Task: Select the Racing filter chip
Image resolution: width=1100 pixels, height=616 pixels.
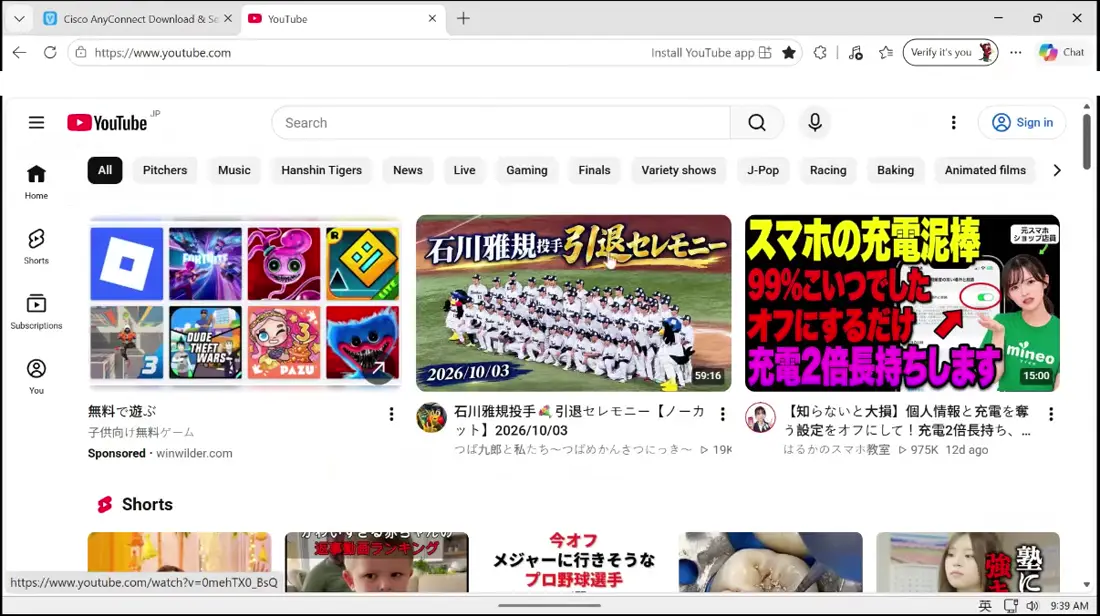Action: click(x=828, y=170)
